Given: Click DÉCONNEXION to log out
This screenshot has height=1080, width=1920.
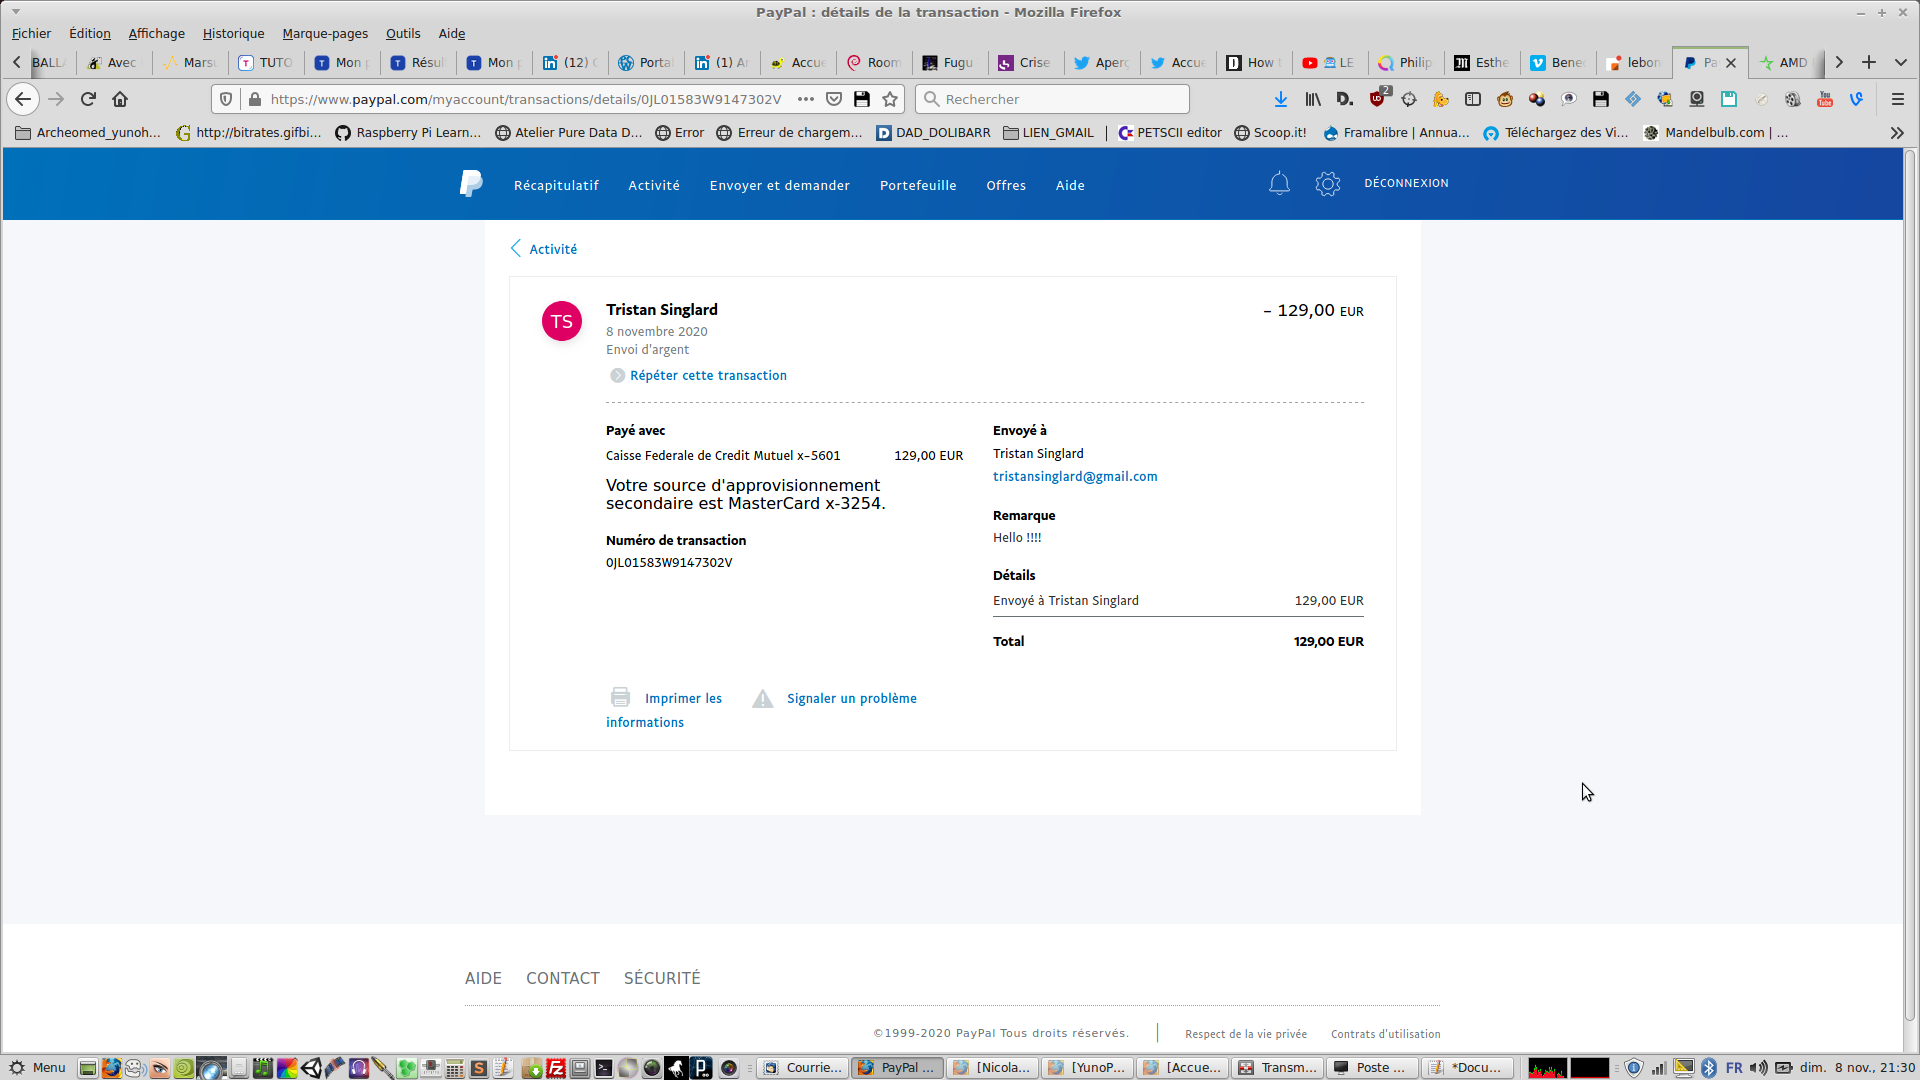Looking at the screenshot, I should [x=1405, y=183].
